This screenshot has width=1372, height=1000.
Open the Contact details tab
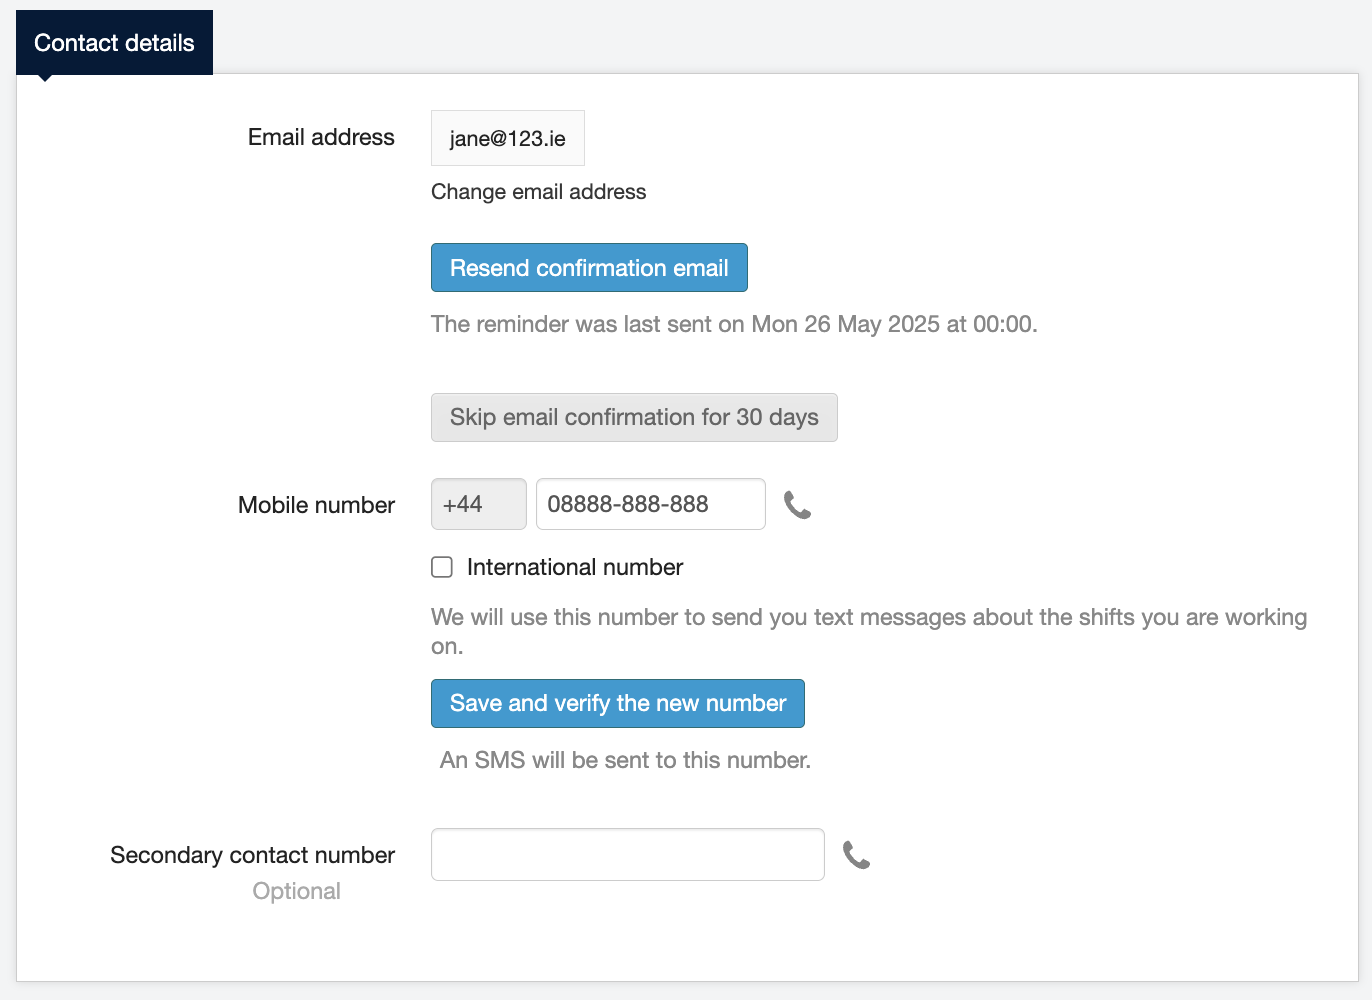[x=114, y=43]
